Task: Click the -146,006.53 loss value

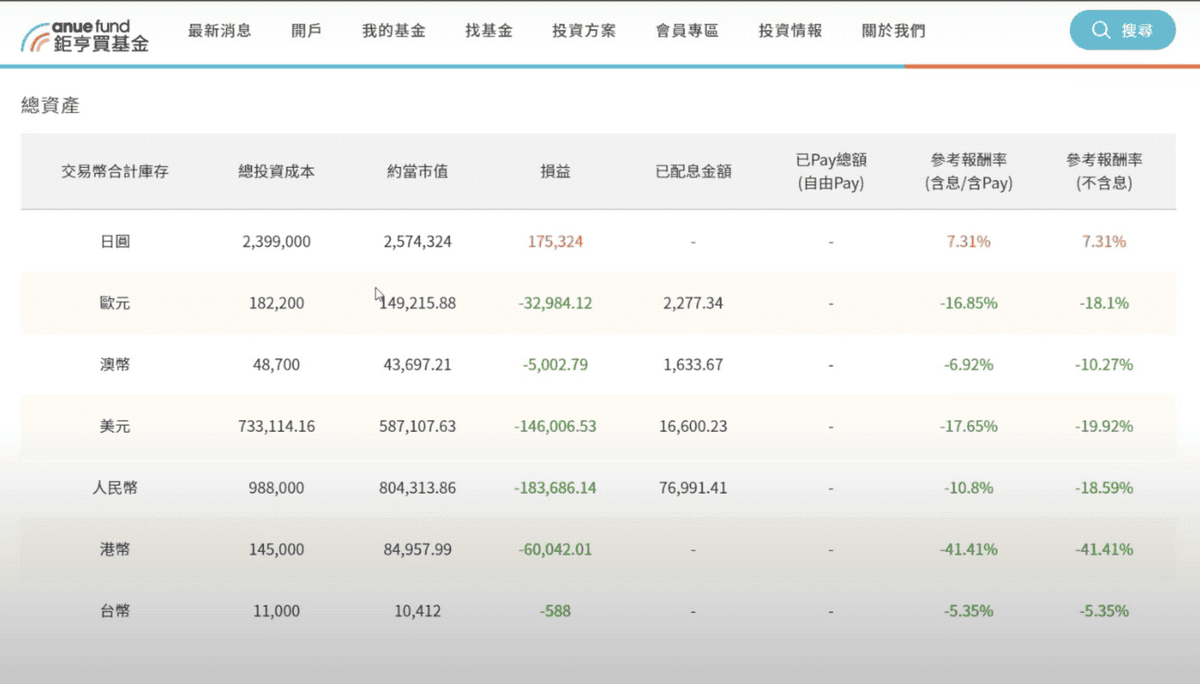Action: pos(555,426)
